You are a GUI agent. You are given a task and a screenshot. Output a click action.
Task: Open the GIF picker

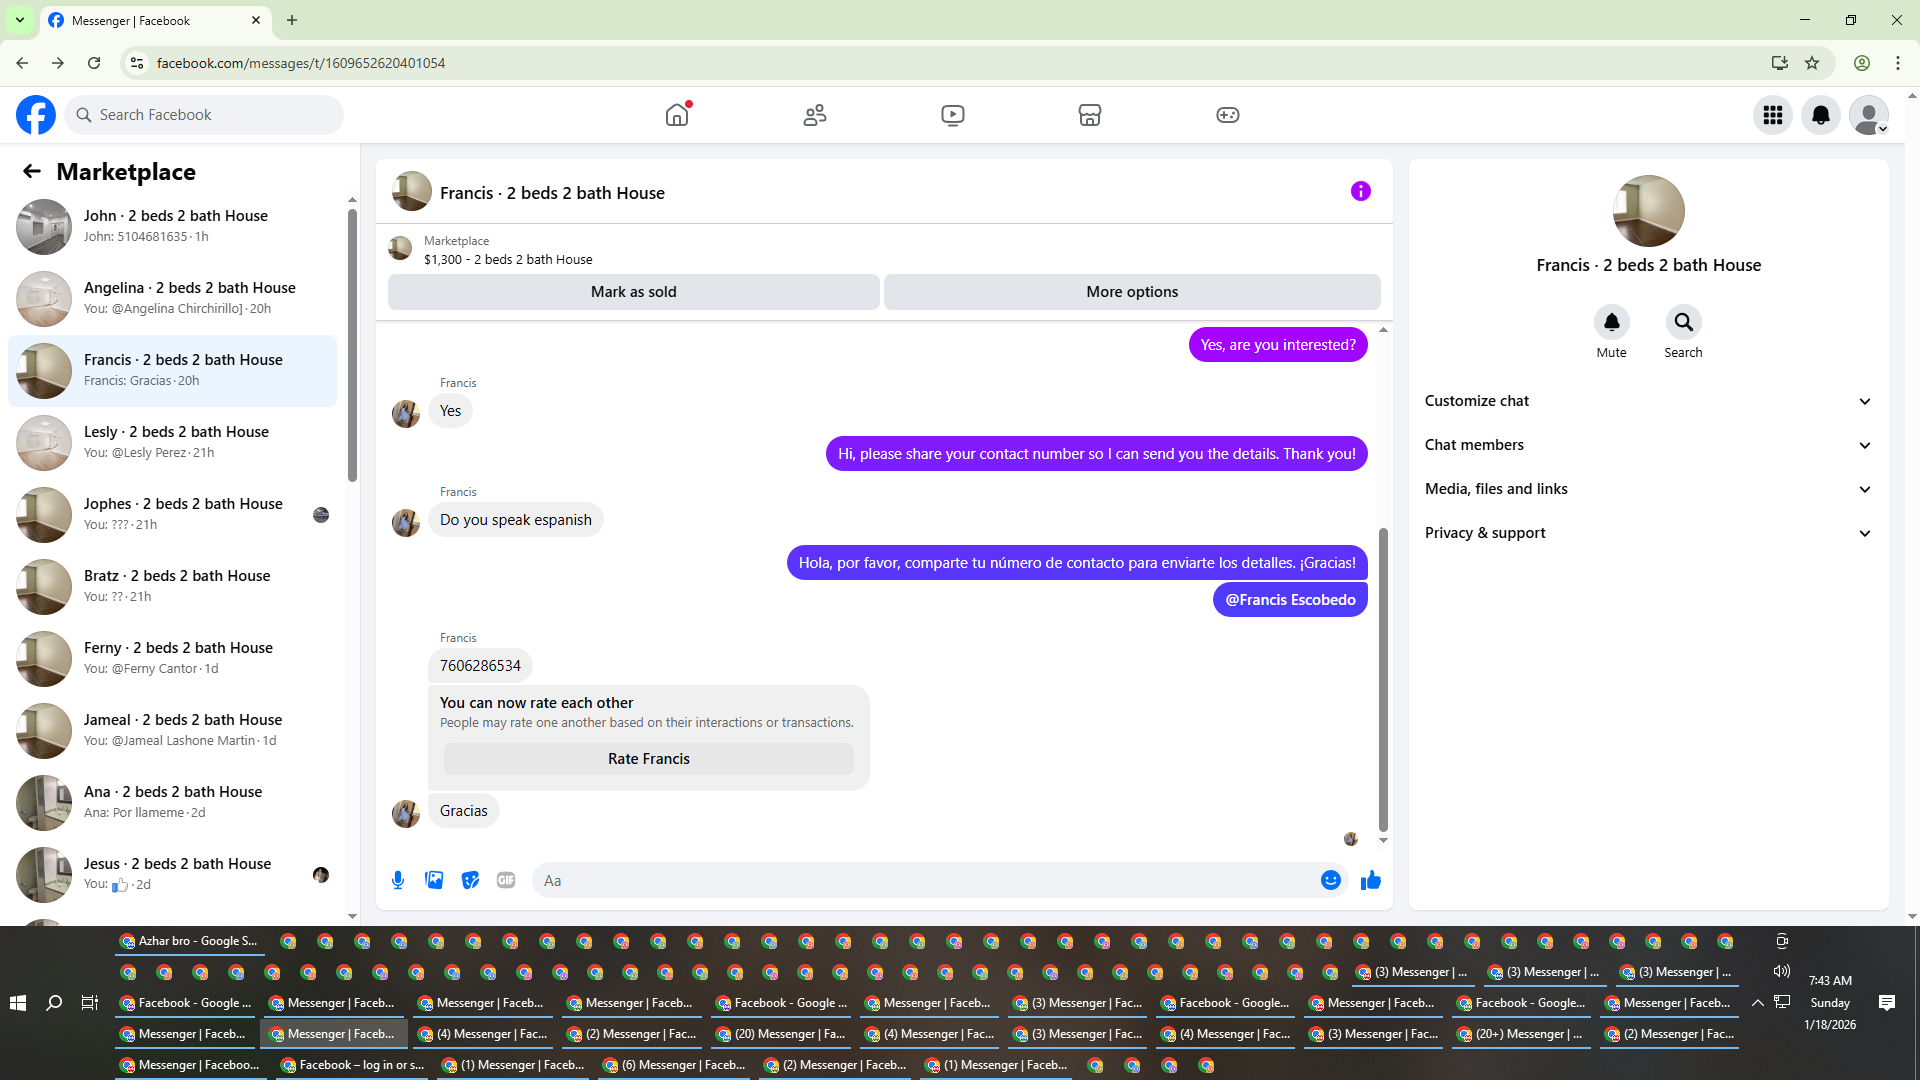pos(506,880)
